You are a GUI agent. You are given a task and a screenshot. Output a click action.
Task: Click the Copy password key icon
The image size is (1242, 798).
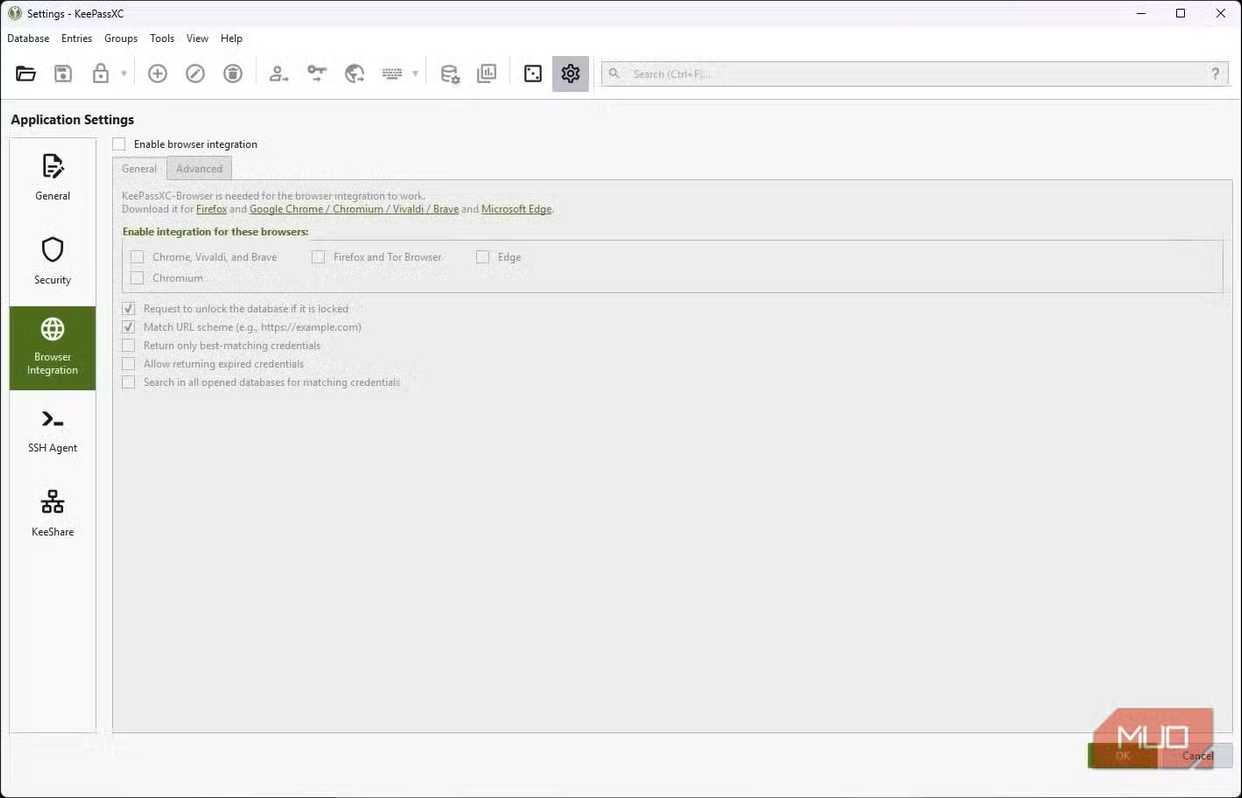[x=317, y=73]
